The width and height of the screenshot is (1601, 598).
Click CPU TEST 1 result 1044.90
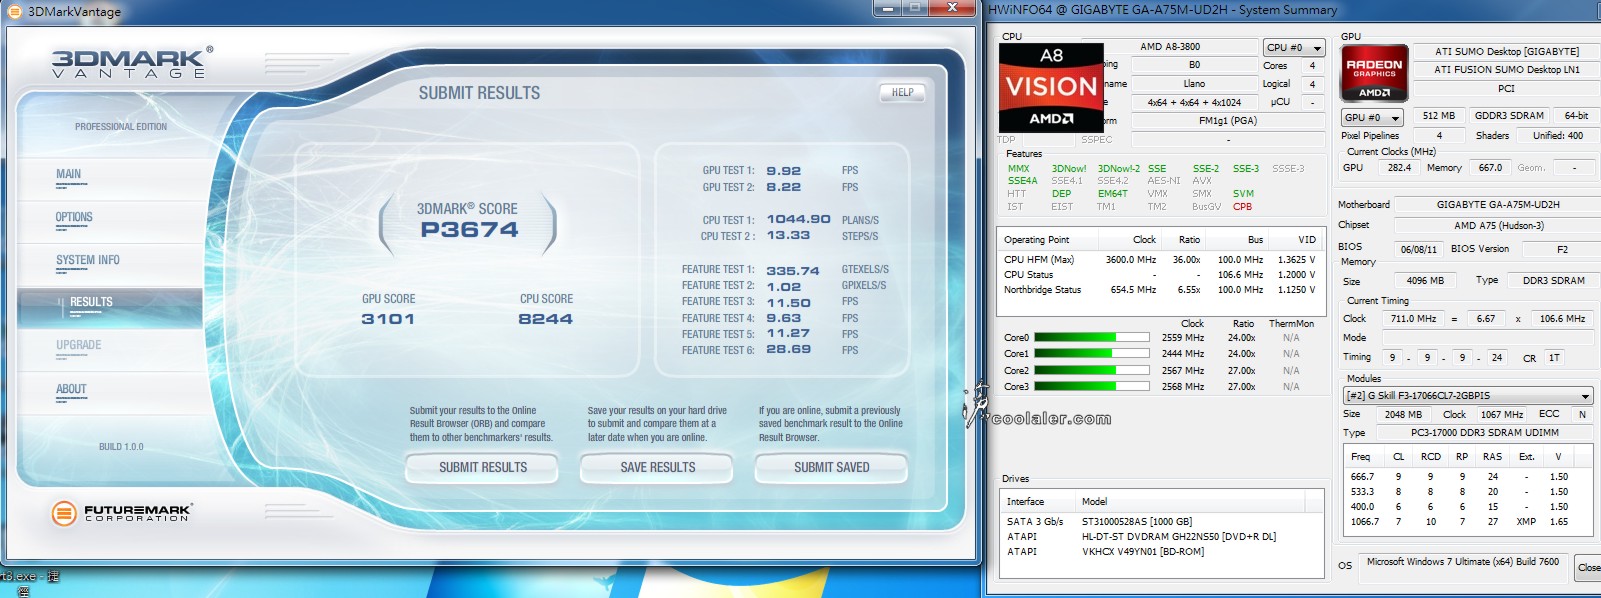tap(798, 219)
